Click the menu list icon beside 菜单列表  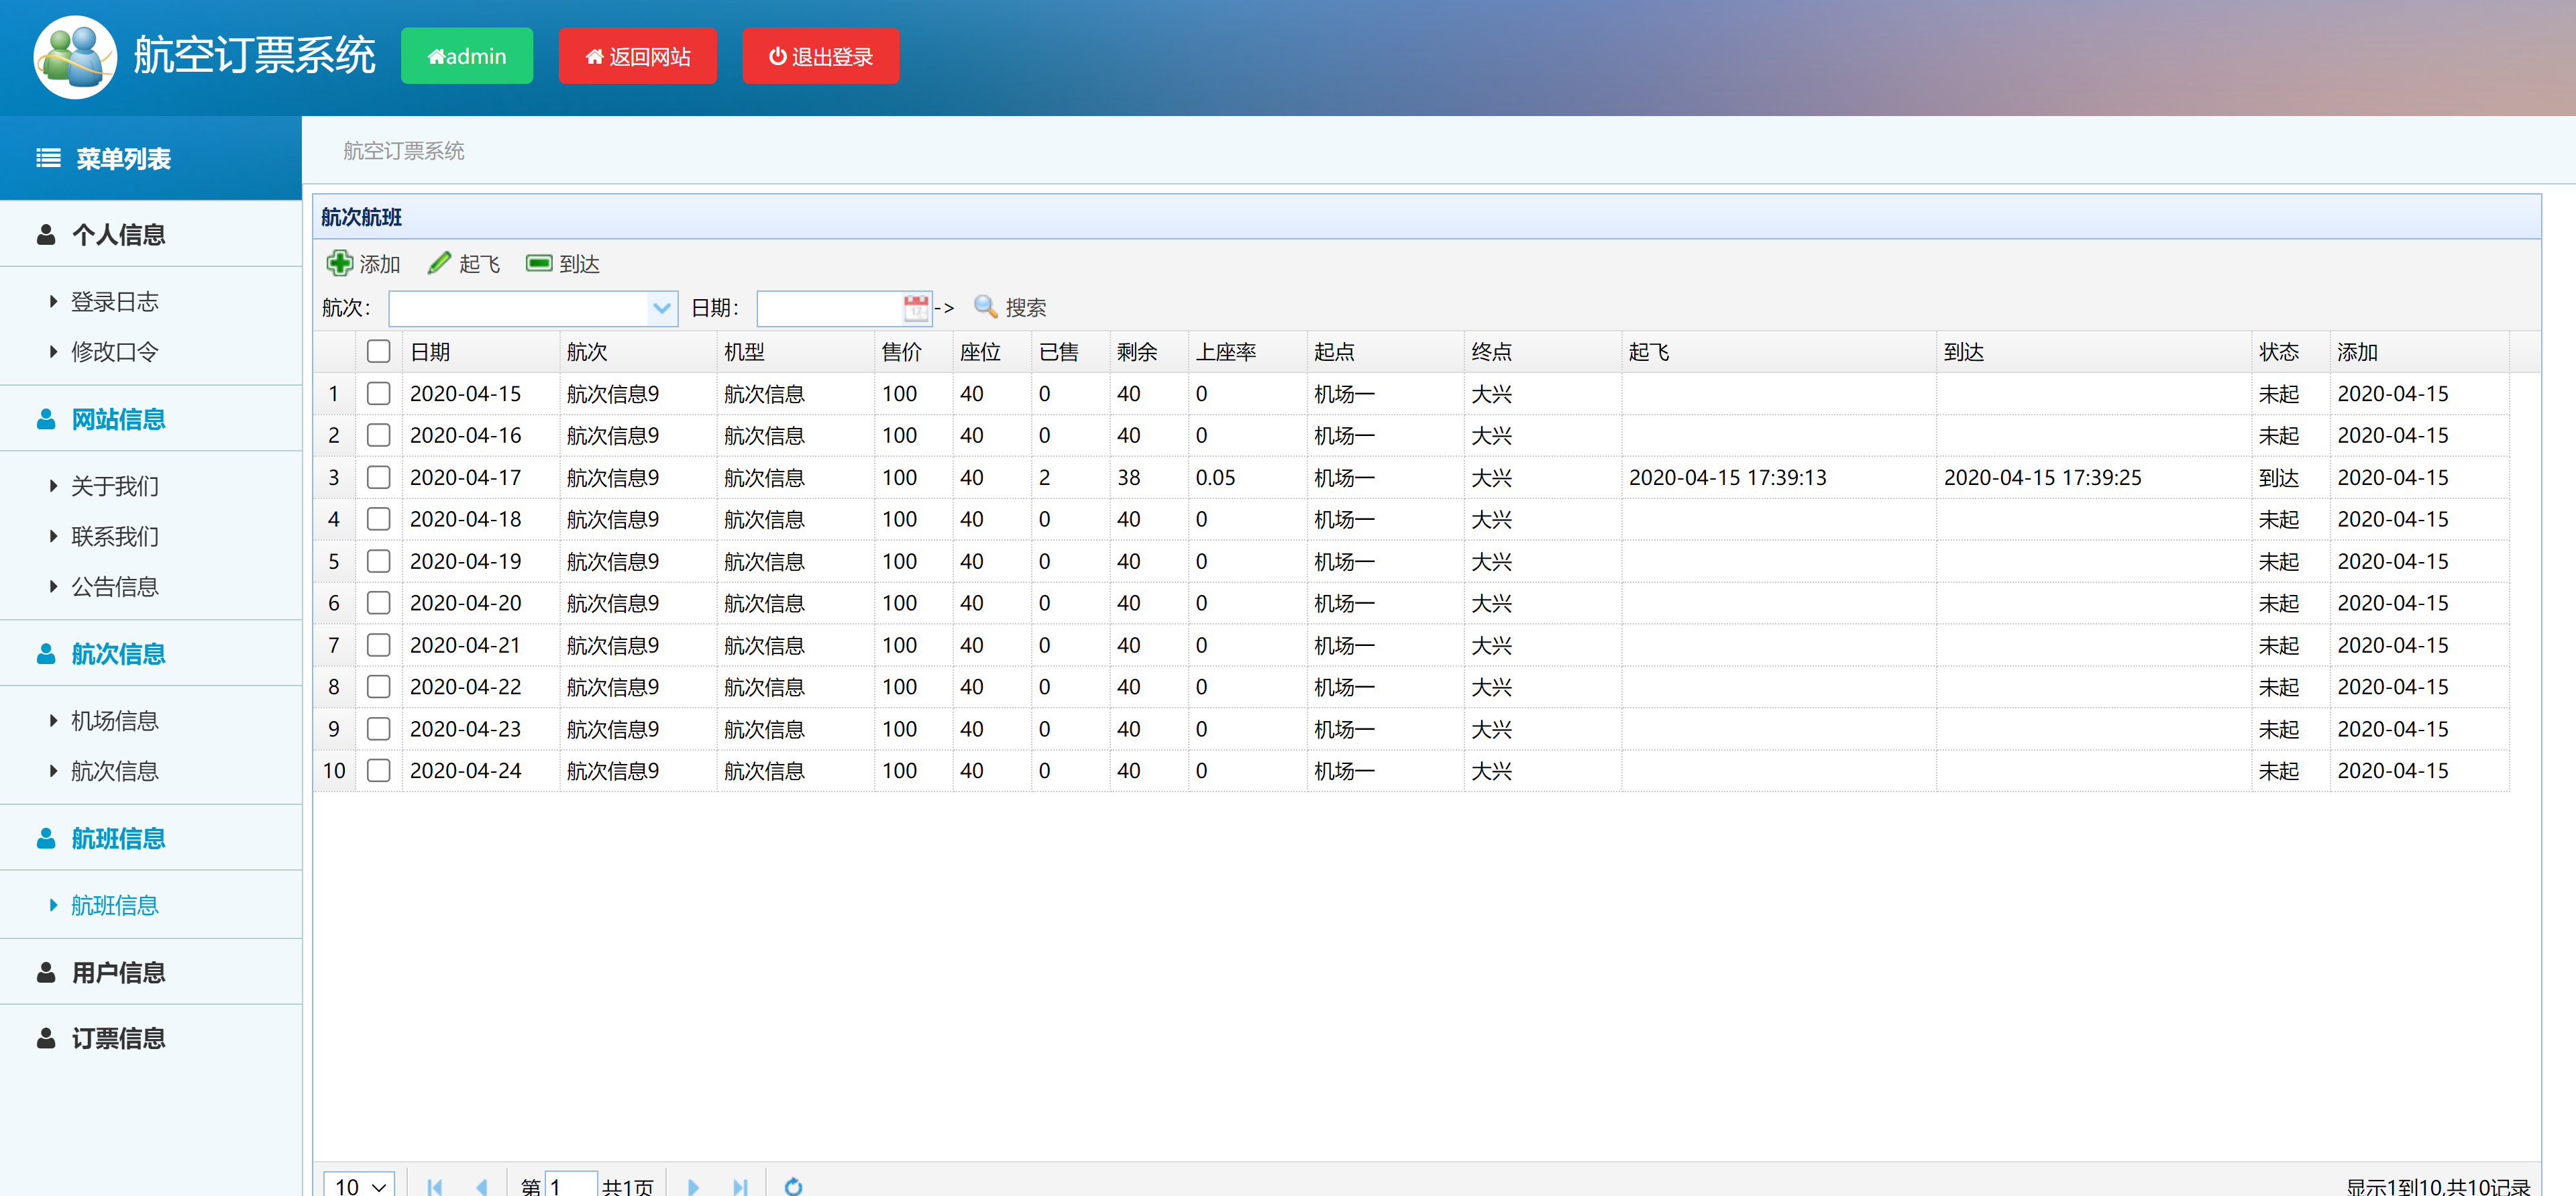click(x=47, y=158)
